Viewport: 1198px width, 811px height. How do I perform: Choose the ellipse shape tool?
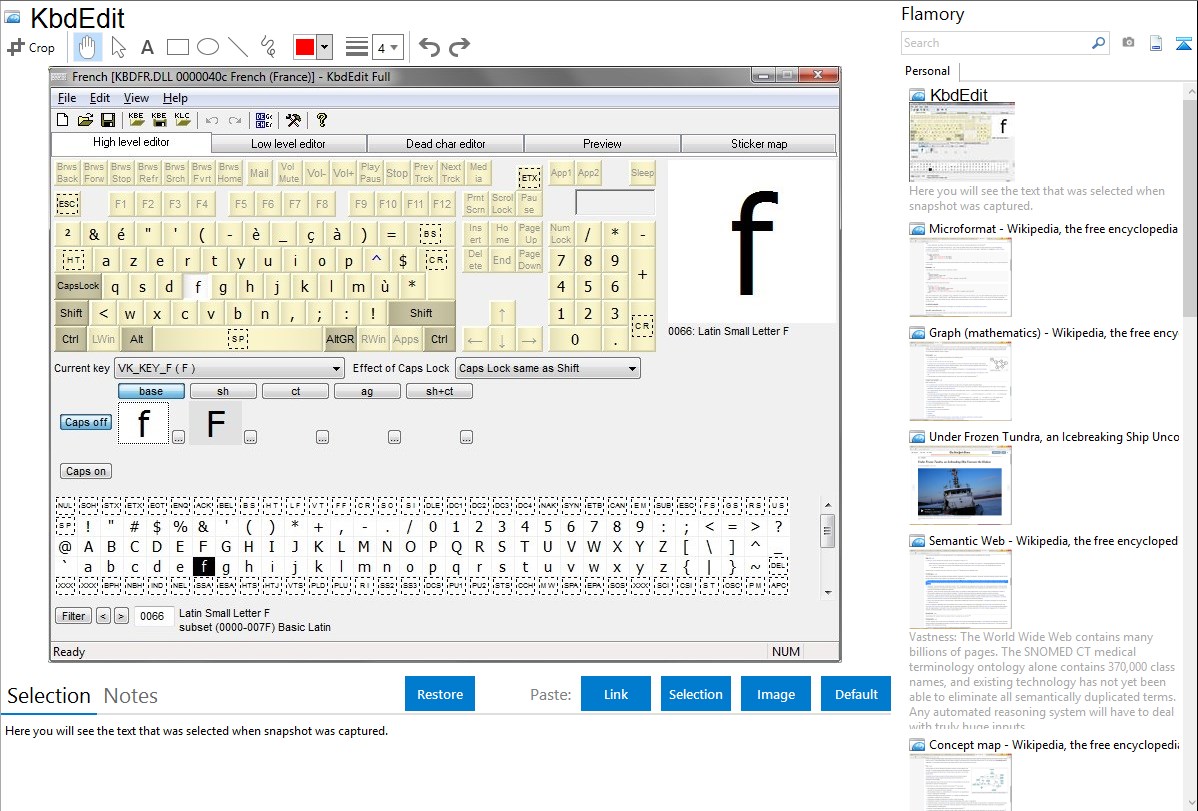coord(207,47)
